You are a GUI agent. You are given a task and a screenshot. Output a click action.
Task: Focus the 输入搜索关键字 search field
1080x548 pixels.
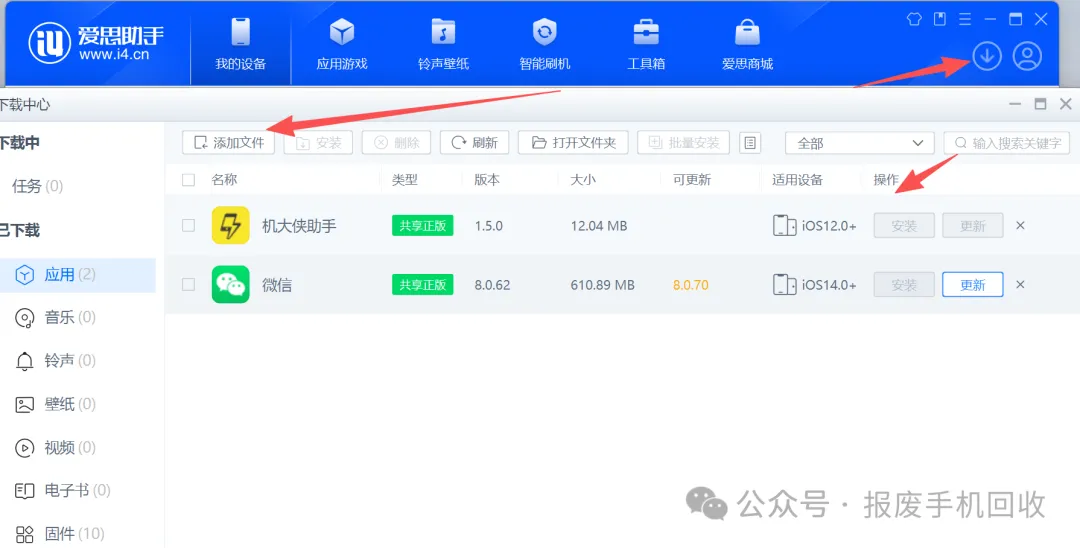pyautogui.click(x=1006, y=143)
